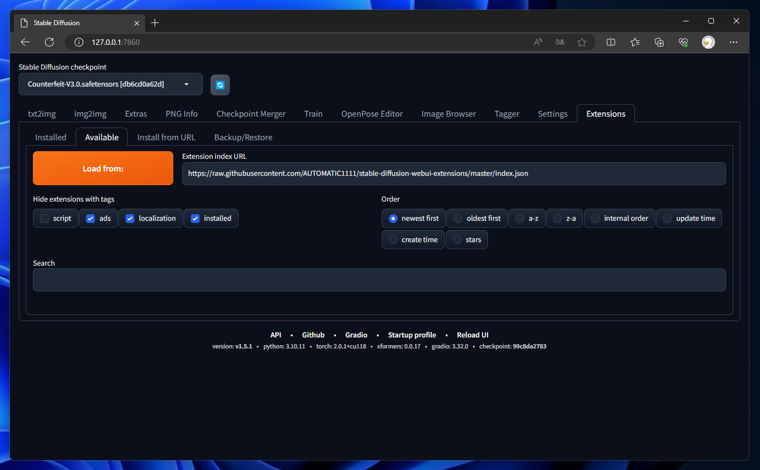The width and height of the screenshot is (760, 470).
Task: Open the Extras tab
Action: pos(136,114)
